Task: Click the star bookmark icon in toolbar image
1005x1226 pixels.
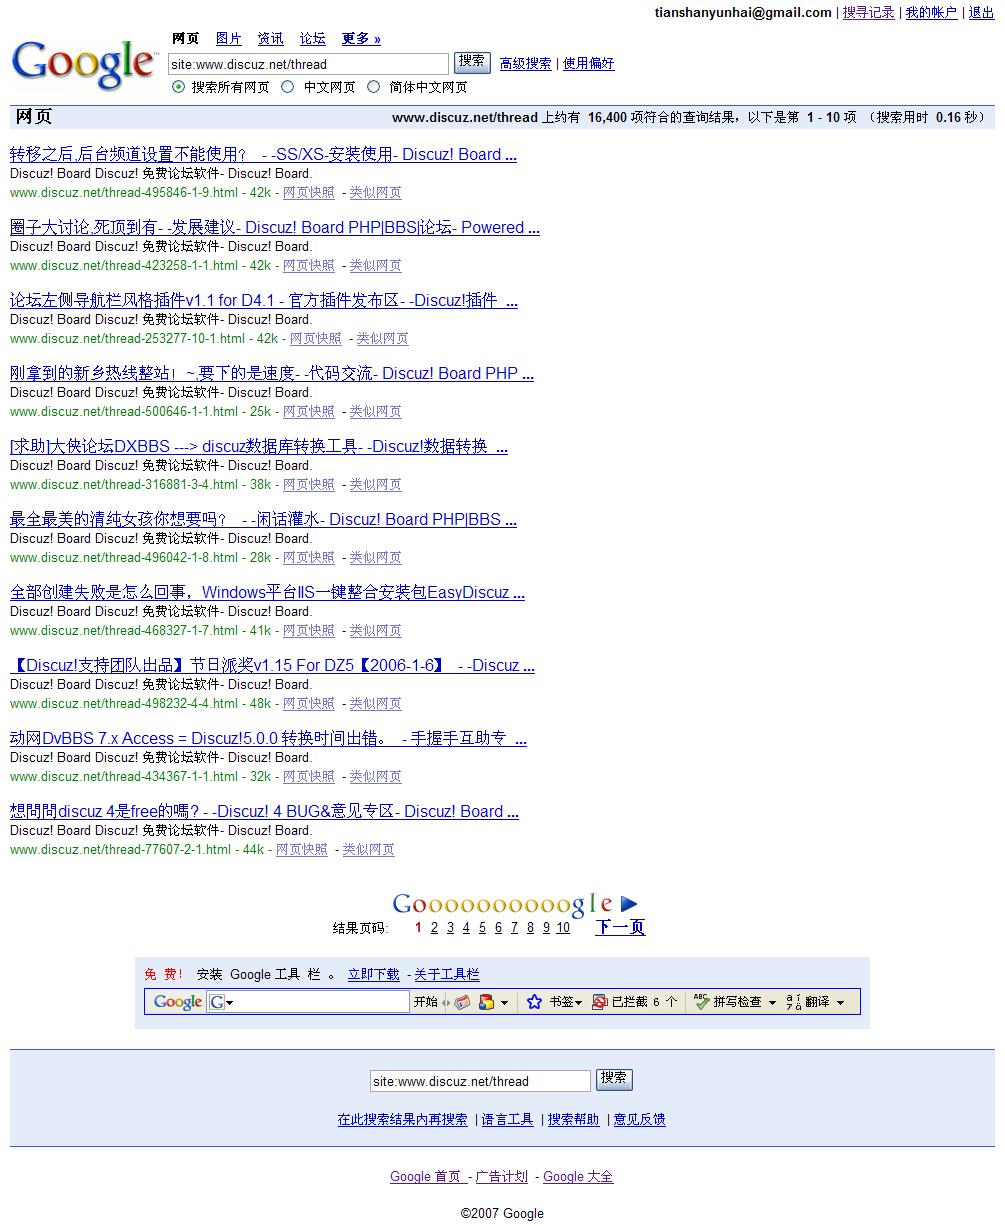Action: [x=534, y=1002]
